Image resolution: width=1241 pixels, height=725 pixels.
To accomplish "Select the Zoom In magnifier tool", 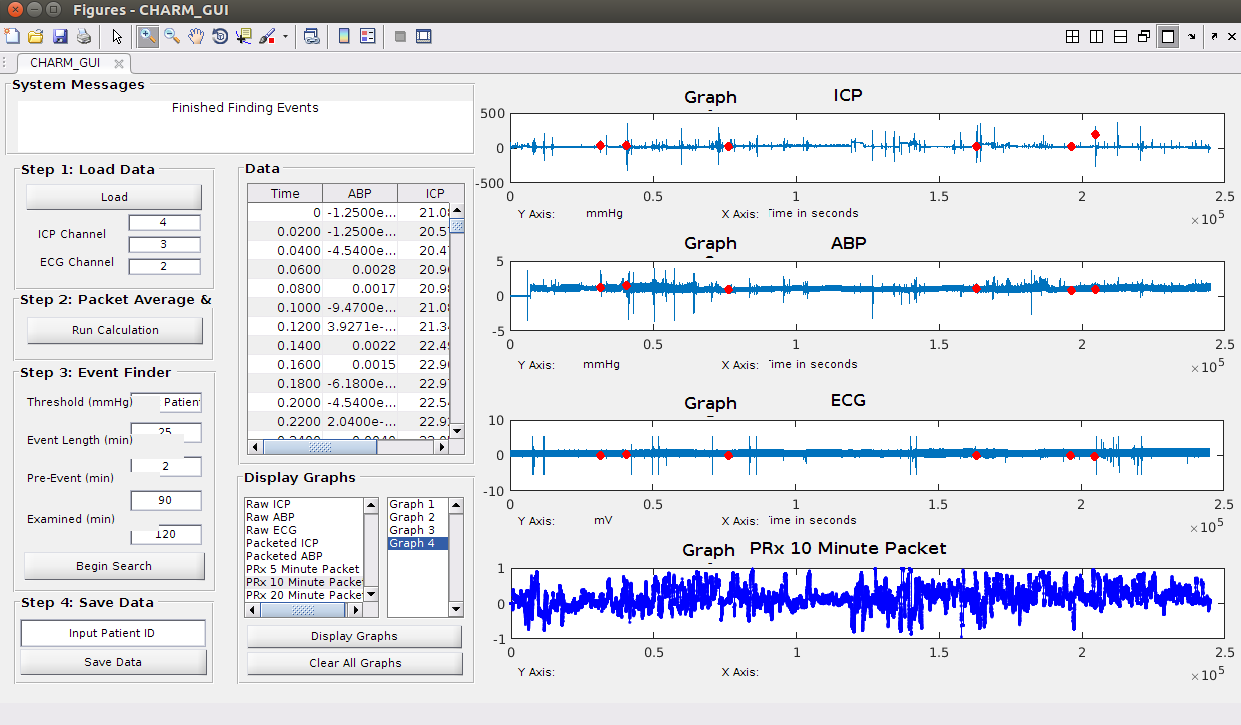I will pos(147,37).
